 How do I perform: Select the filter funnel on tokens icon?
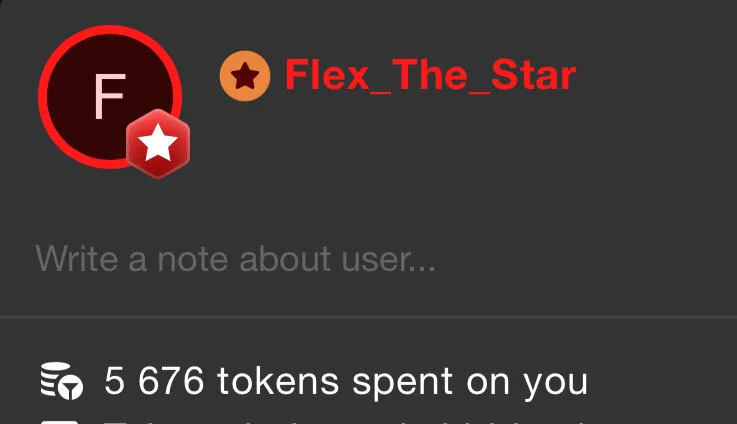pyautogui.click(x=71, y=388)
